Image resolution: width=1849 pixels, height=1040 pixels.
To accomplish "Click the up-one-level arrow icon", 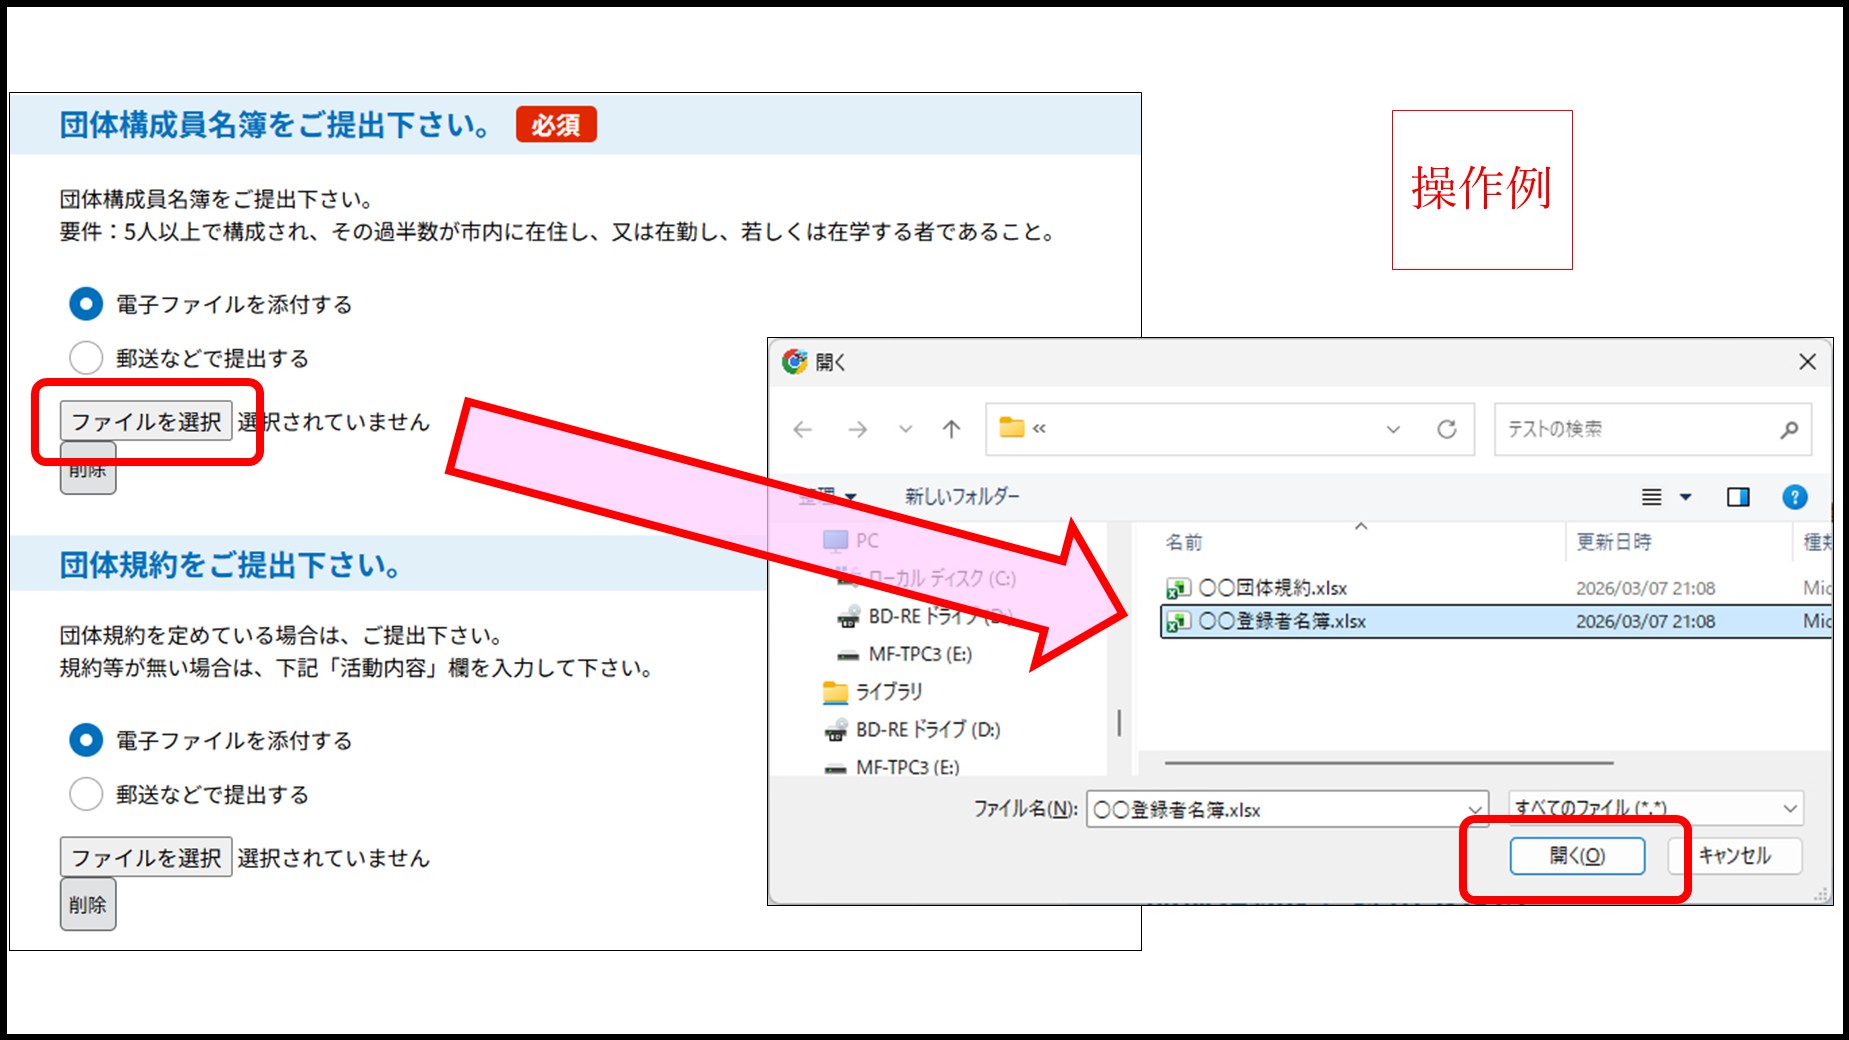I will pyautogui.click(x=951, y=430).
